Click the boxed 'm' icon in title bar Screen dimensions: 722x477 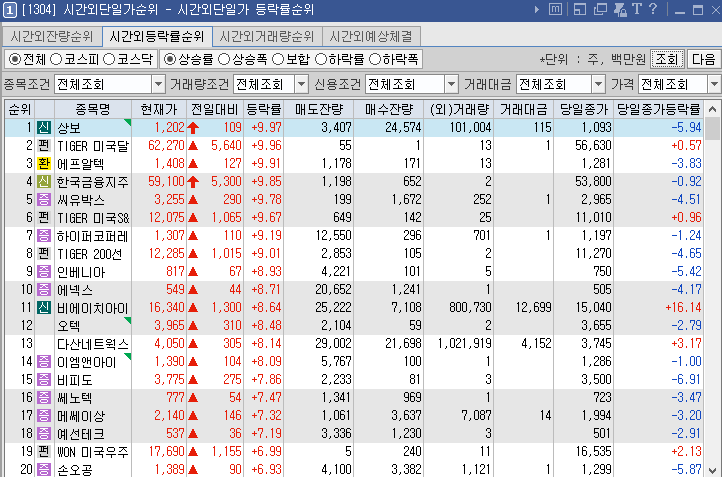[x=556, y=9]
